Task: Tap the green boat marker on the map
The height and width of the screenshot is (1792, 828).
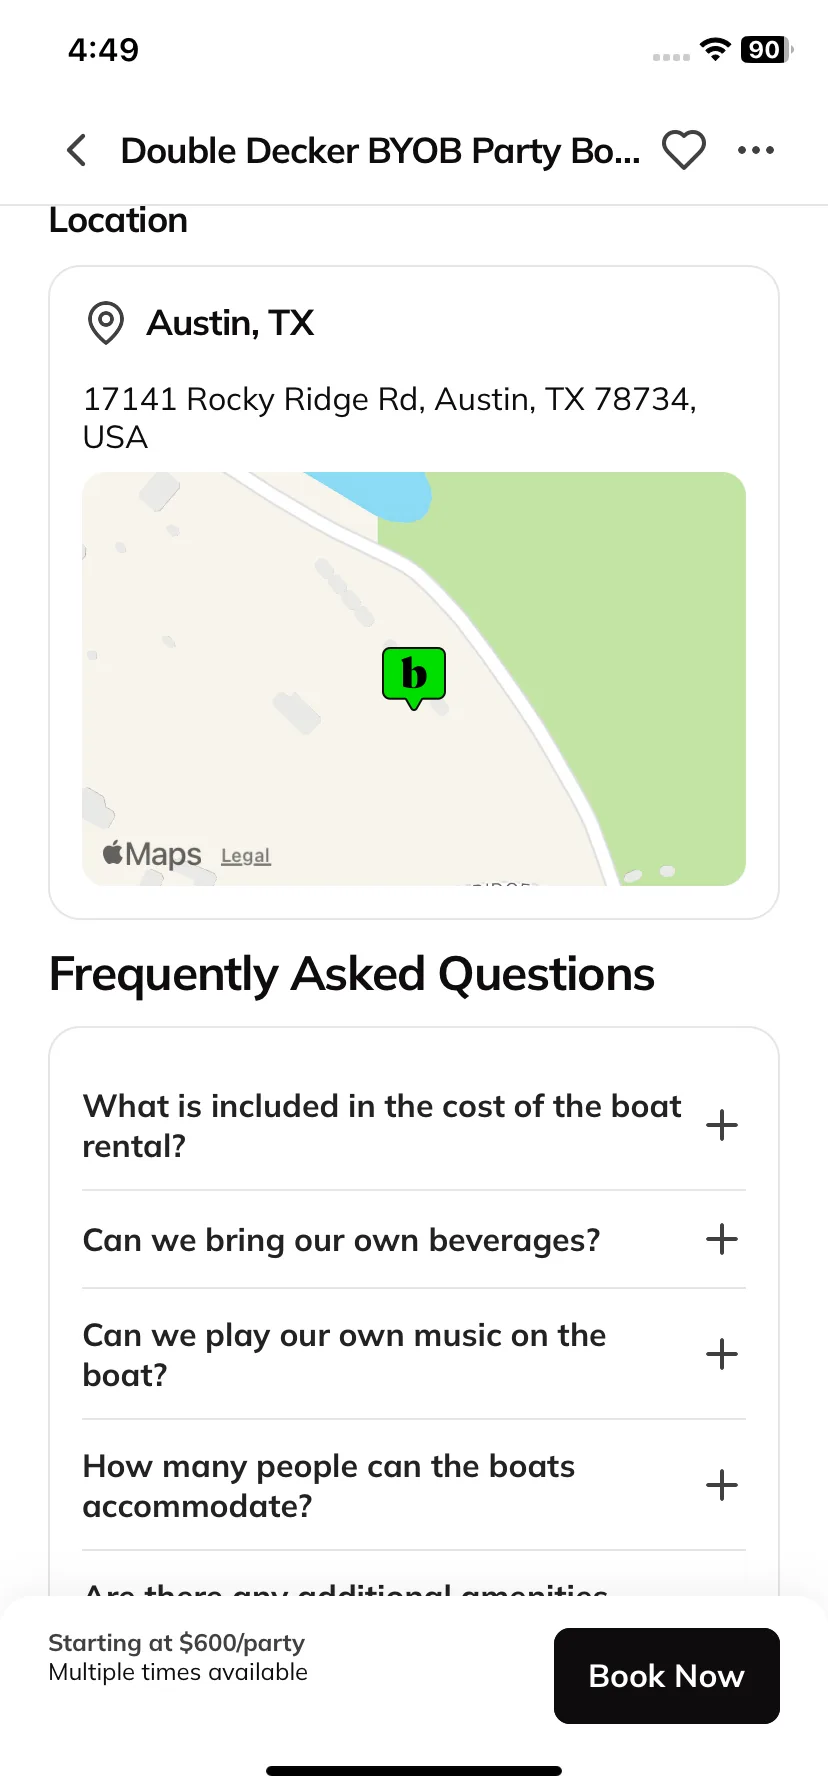Action: [414, 677]
